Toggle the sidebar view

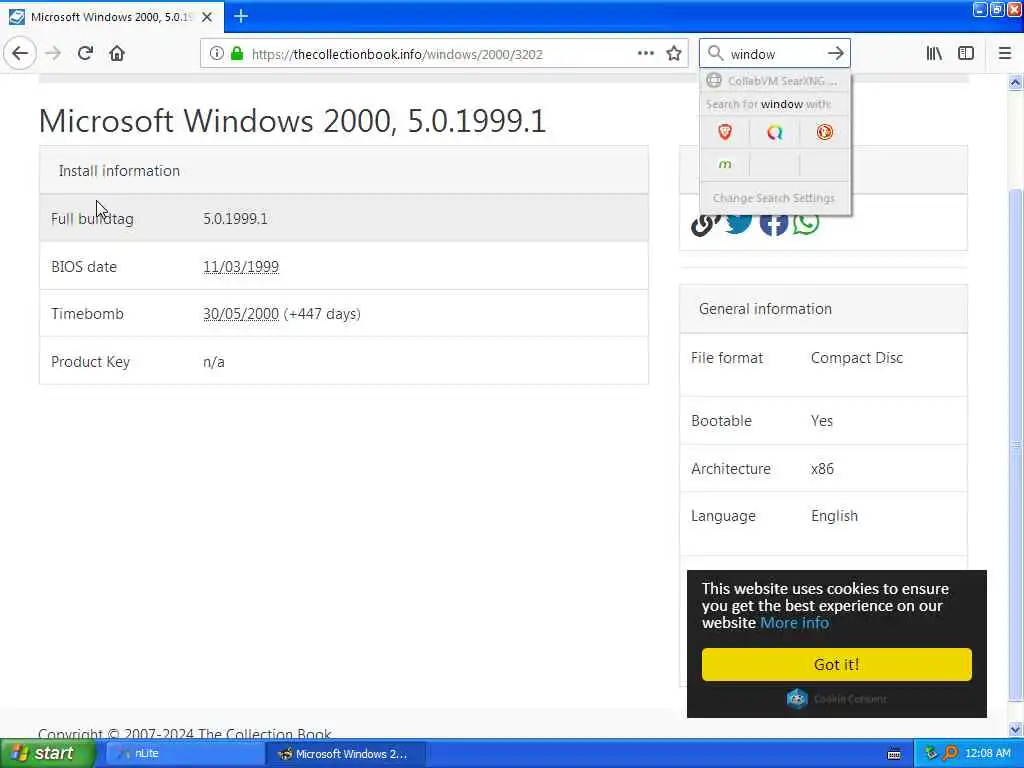[x=966, y=54]
